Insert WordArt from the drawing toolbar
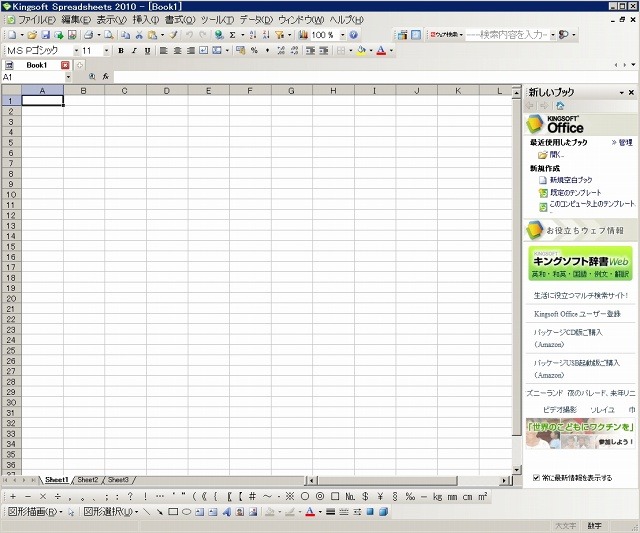The image size is (640, 533). 227,512
